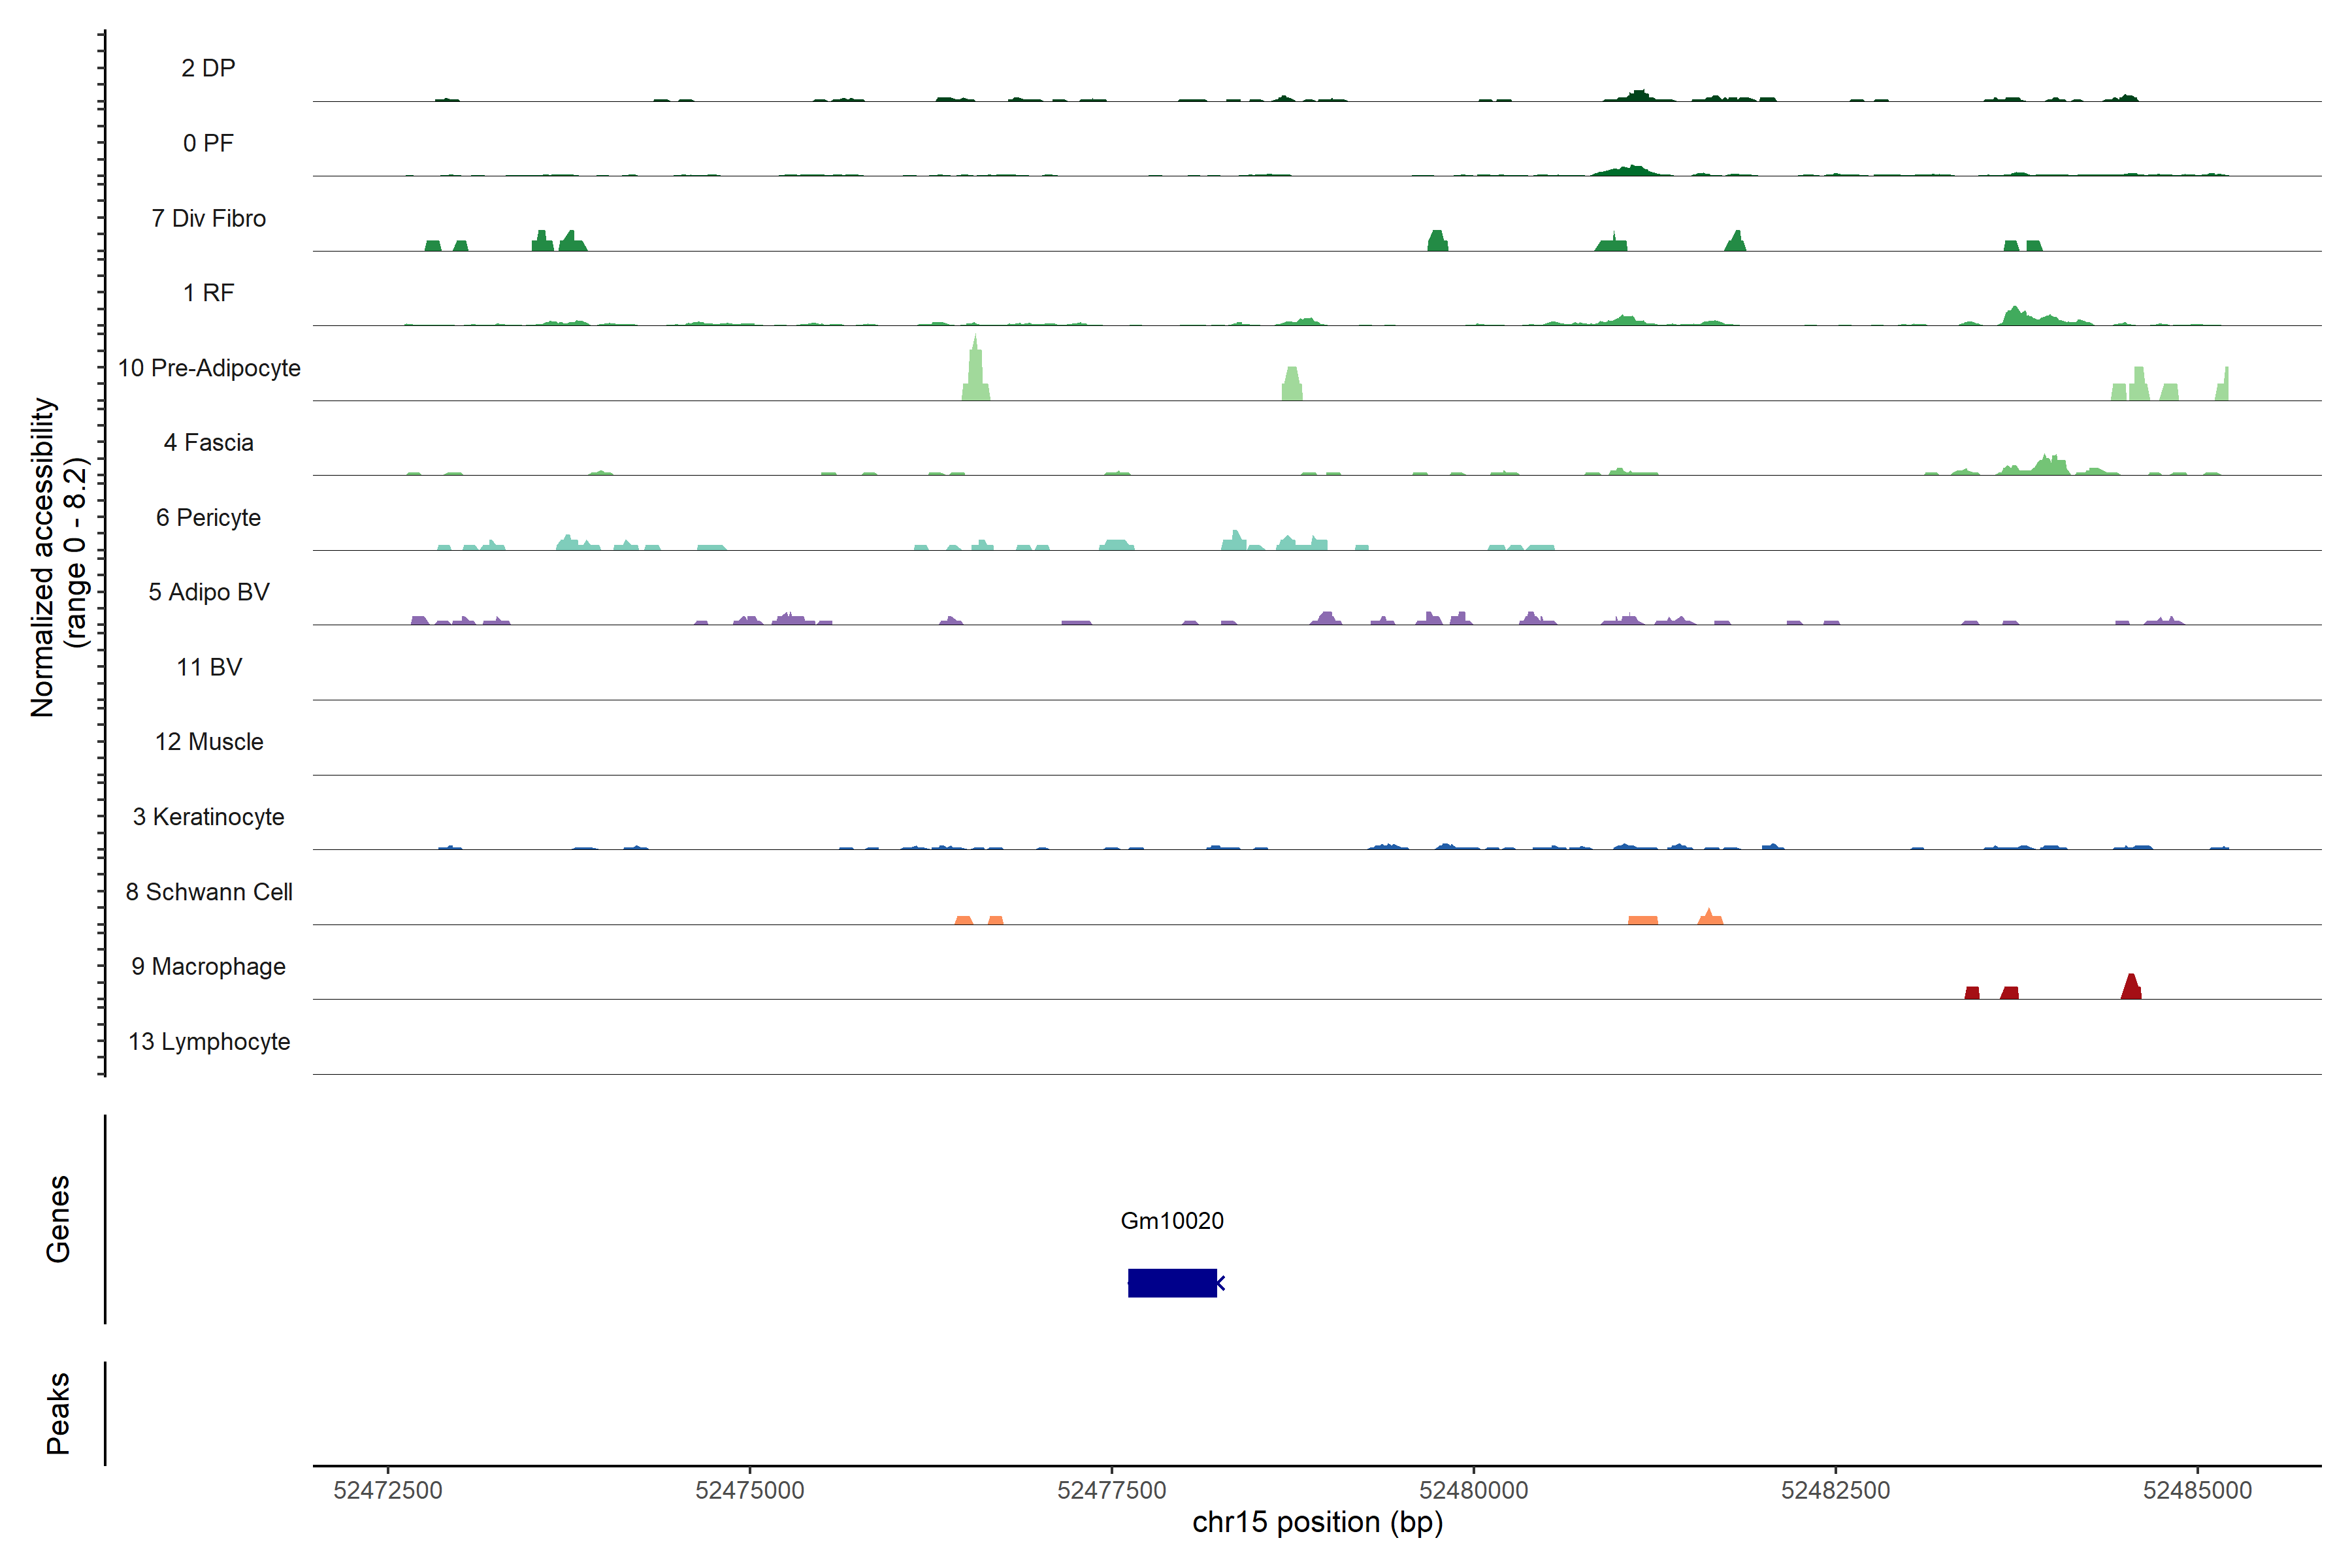Select the 7 Div Fibro track label
2352x1568 pixels.
[x=208, y=218]
